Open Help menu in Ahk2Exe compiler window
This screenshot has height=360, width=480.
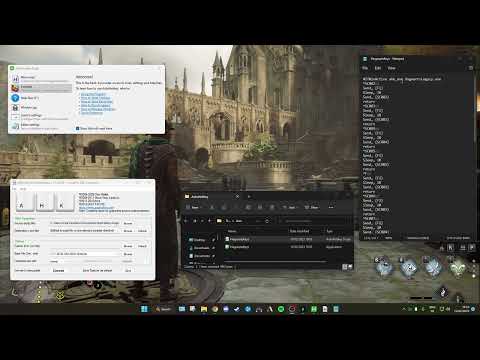(23, 189)
